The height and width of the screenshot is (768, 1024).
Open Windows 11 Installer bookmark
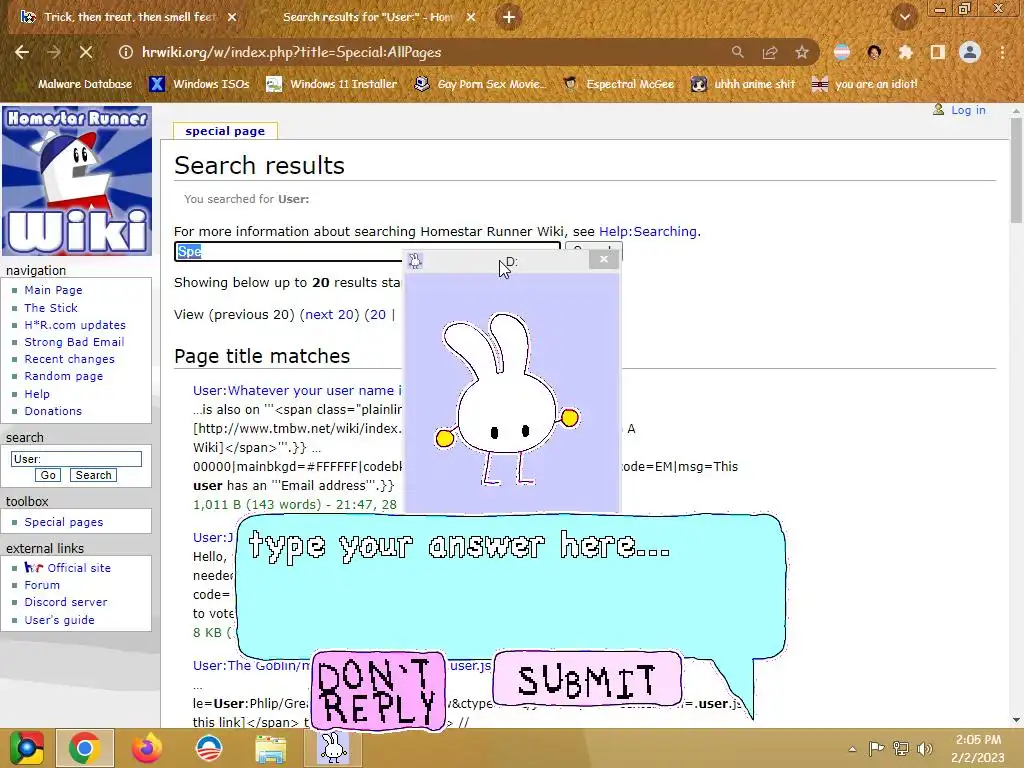331,84
